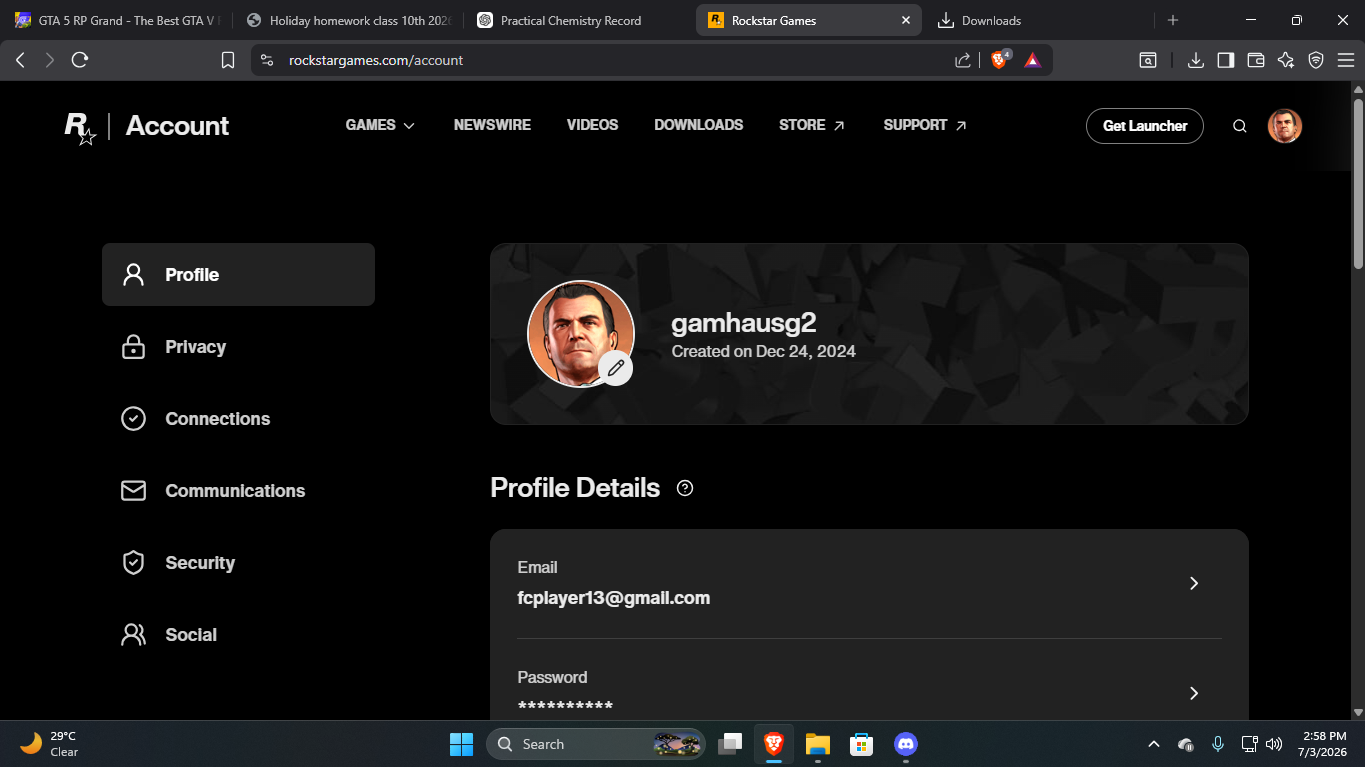Image resolution: width=1365 pixels, height=767 pixels.
Task: Open Discord from the taskbar
Action: tap(906, 744)
